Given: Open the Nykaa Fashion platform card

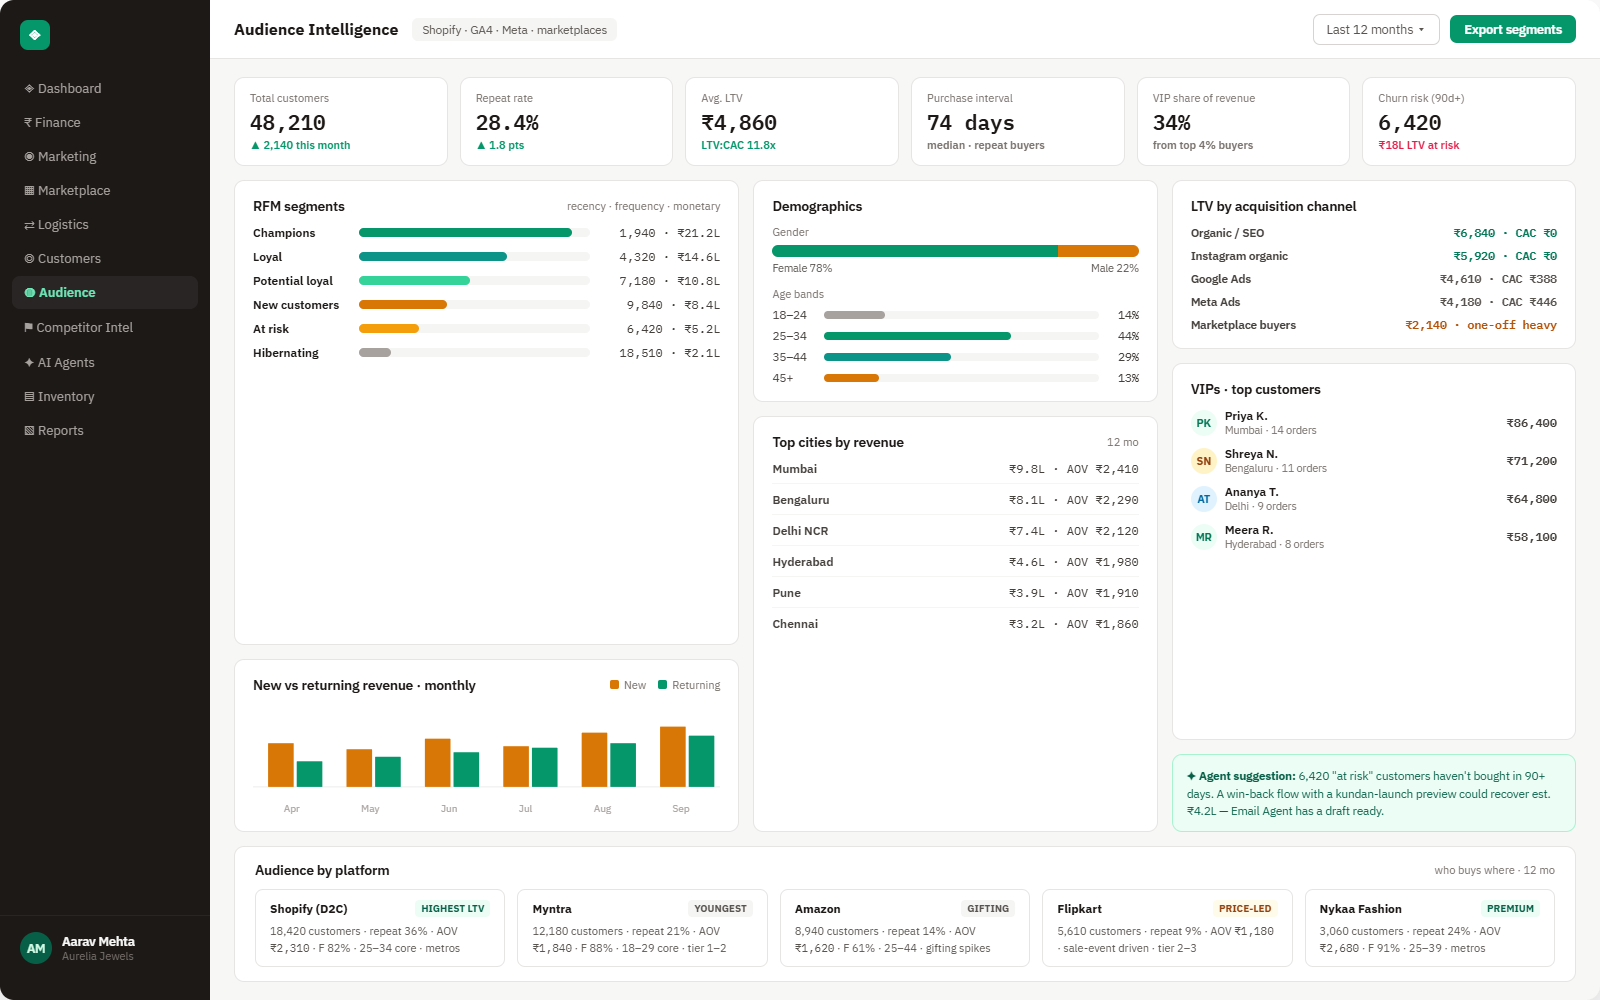Looking at the screenshot, I should click(x=1430, y=928).
